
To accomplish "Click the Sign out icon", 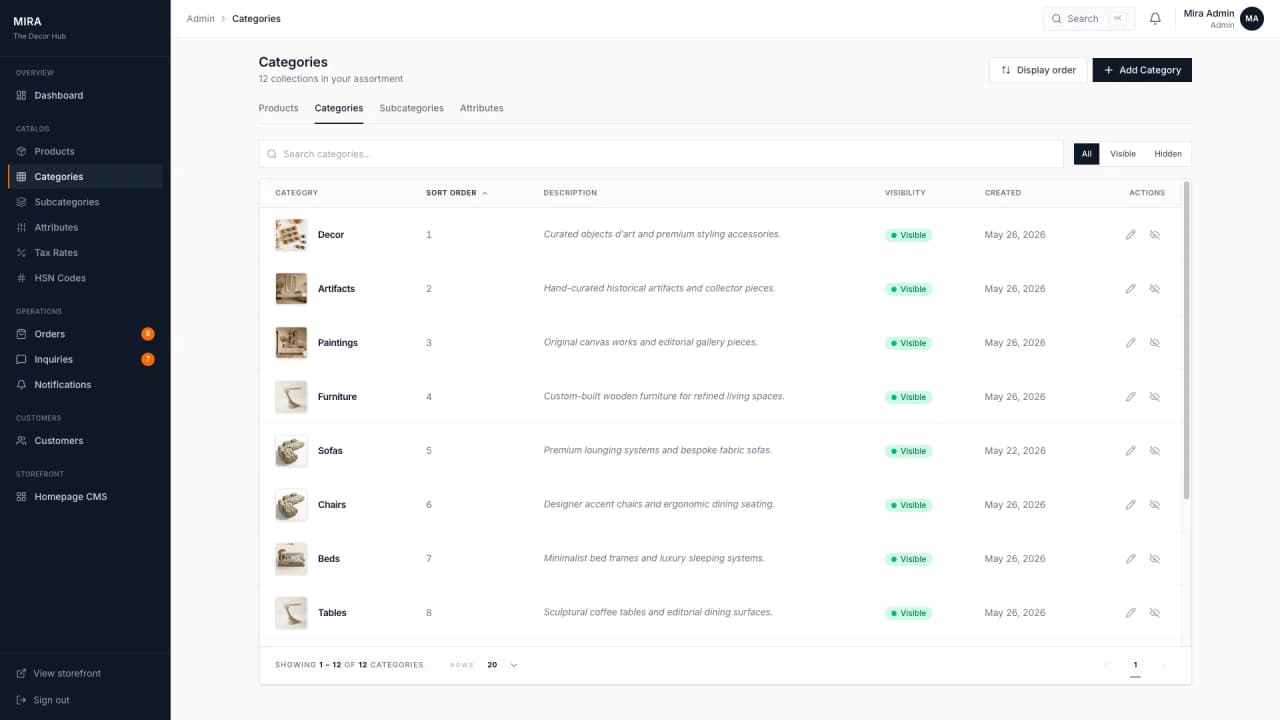I will tap(21, 700).
